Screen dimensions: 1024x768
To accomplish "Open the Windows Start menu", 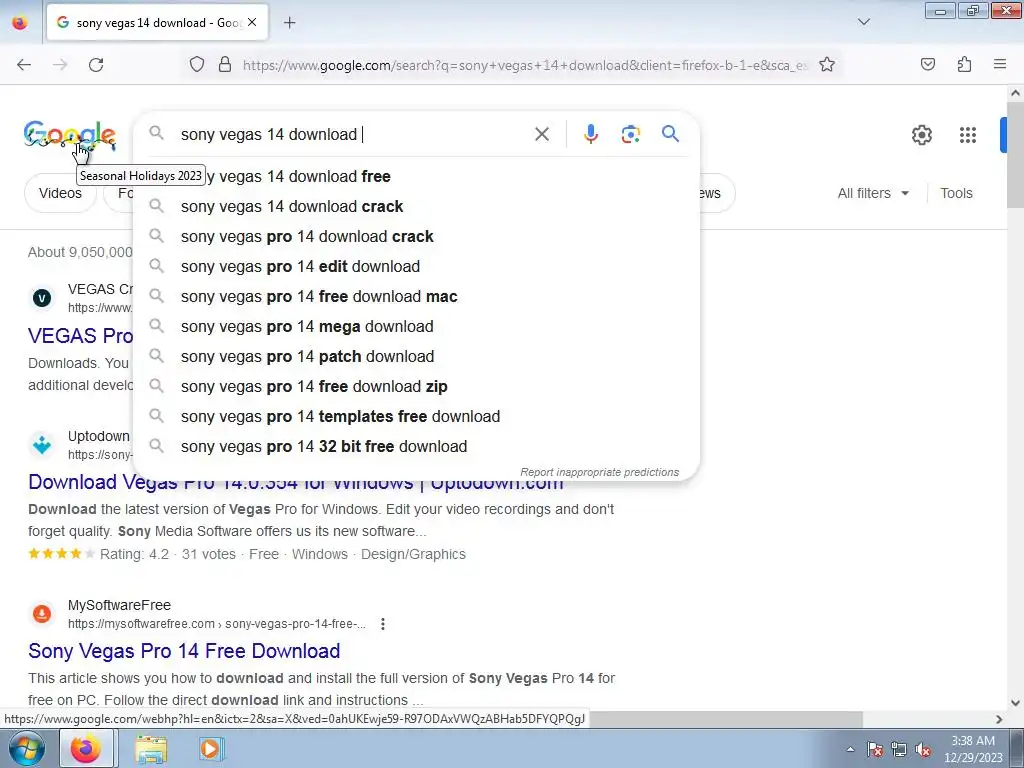I will click(x=27, y=748).
